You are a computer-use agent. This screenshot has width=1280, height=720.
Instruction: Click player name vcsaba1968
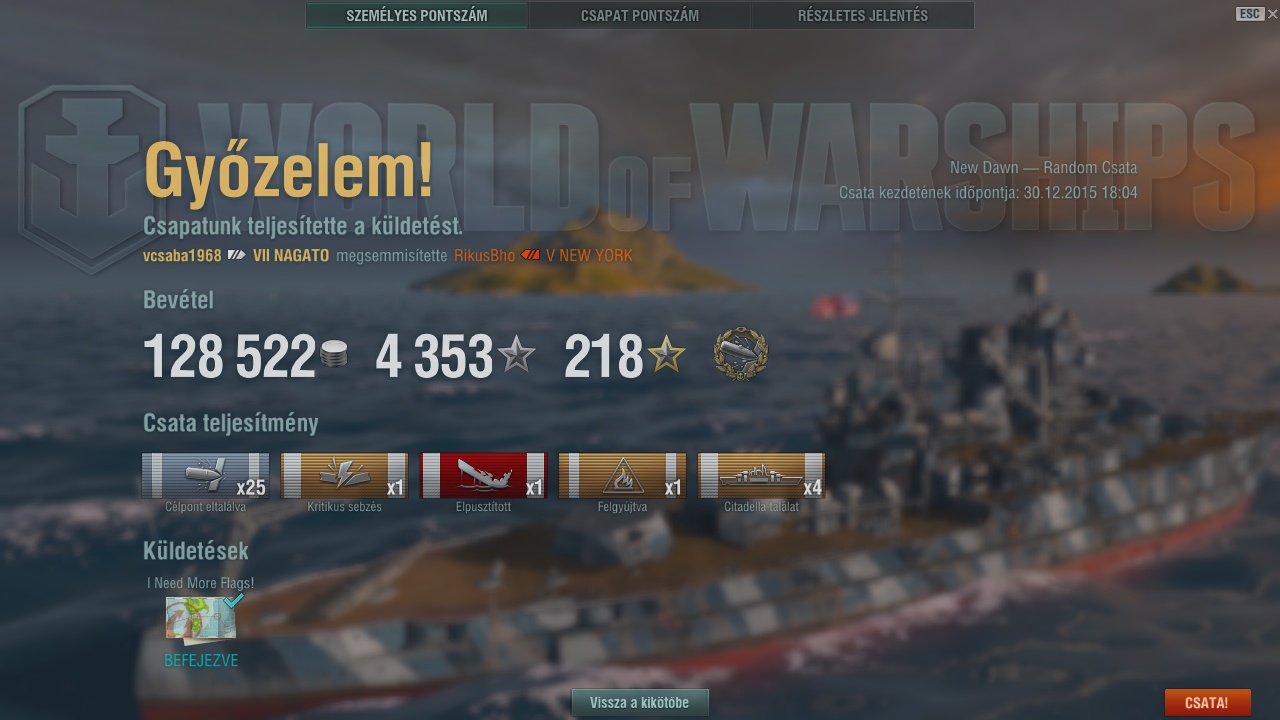[x=182, y=256]
